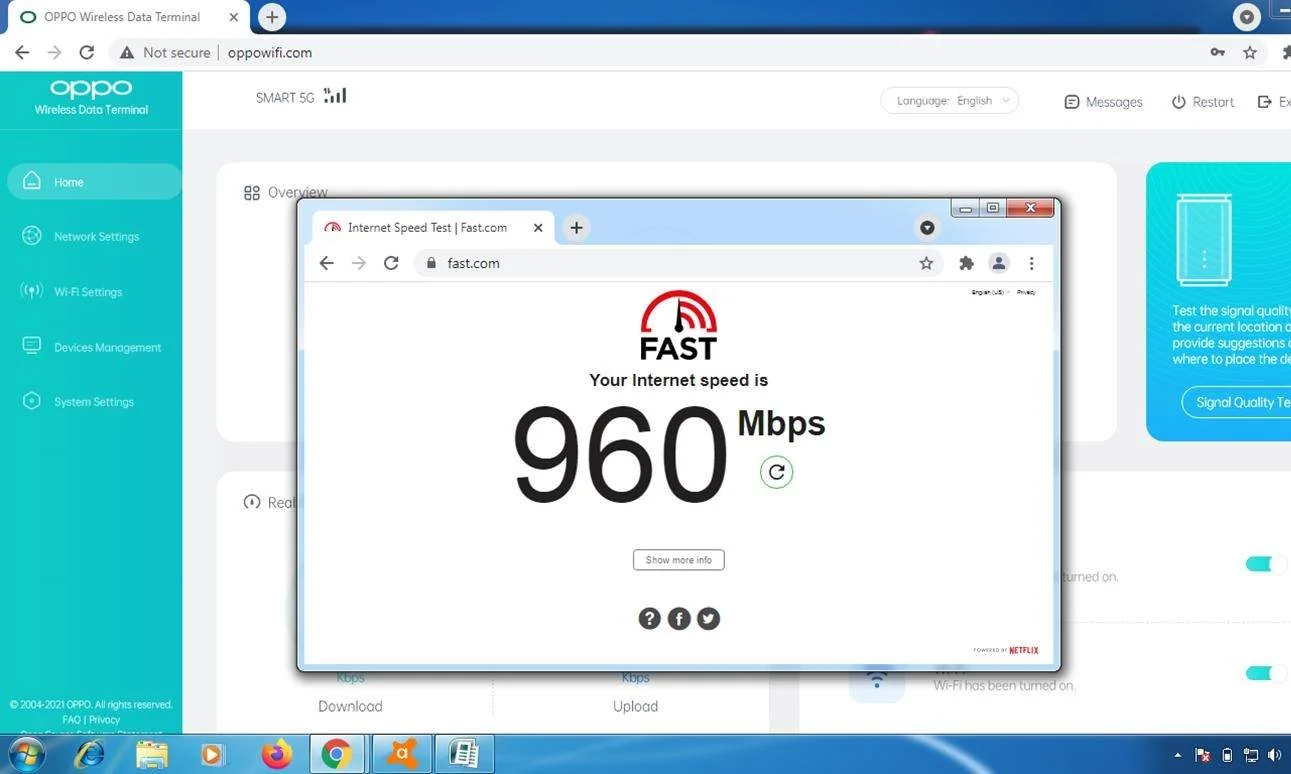1291x774 pixels.
Task: Toggle the first teal switch in the OPPO page
Action: pos(1266,564)
